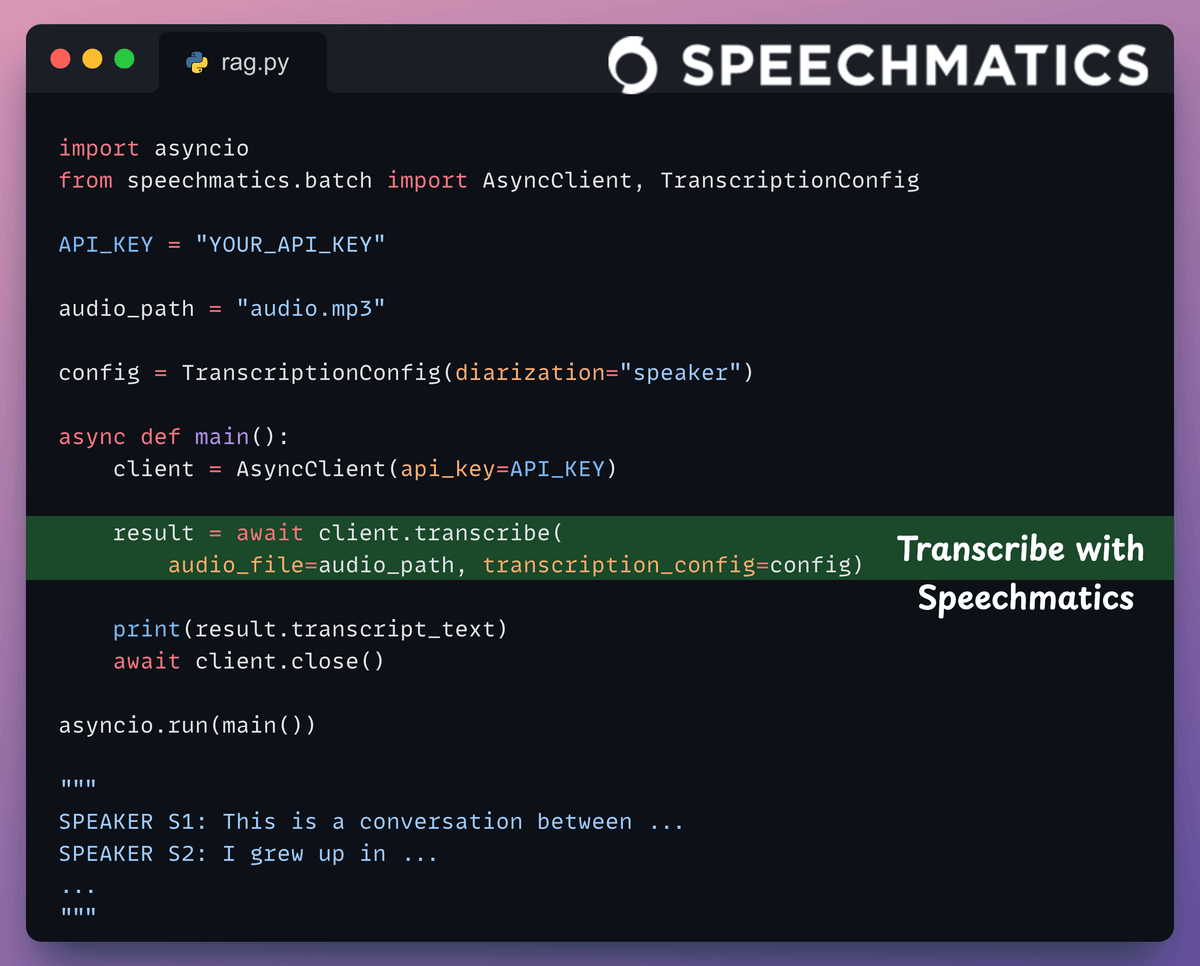
Task: Click the 'from speechmatics.batch' text
Action: pyautogui.click(x=215, y=180)
